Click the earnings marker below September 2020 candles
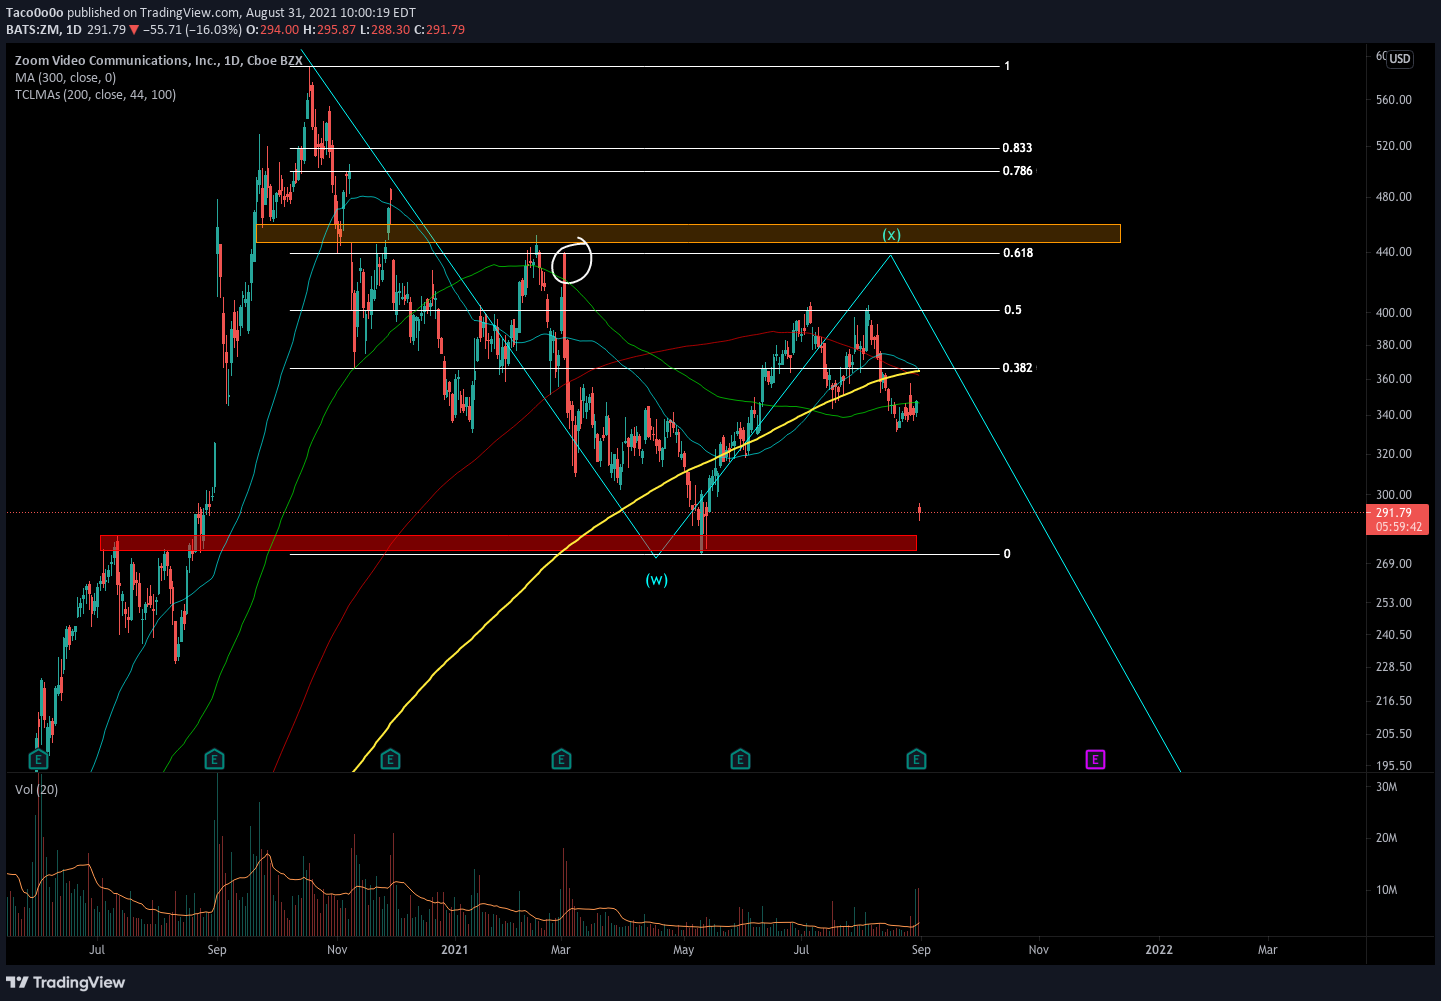 214,760
